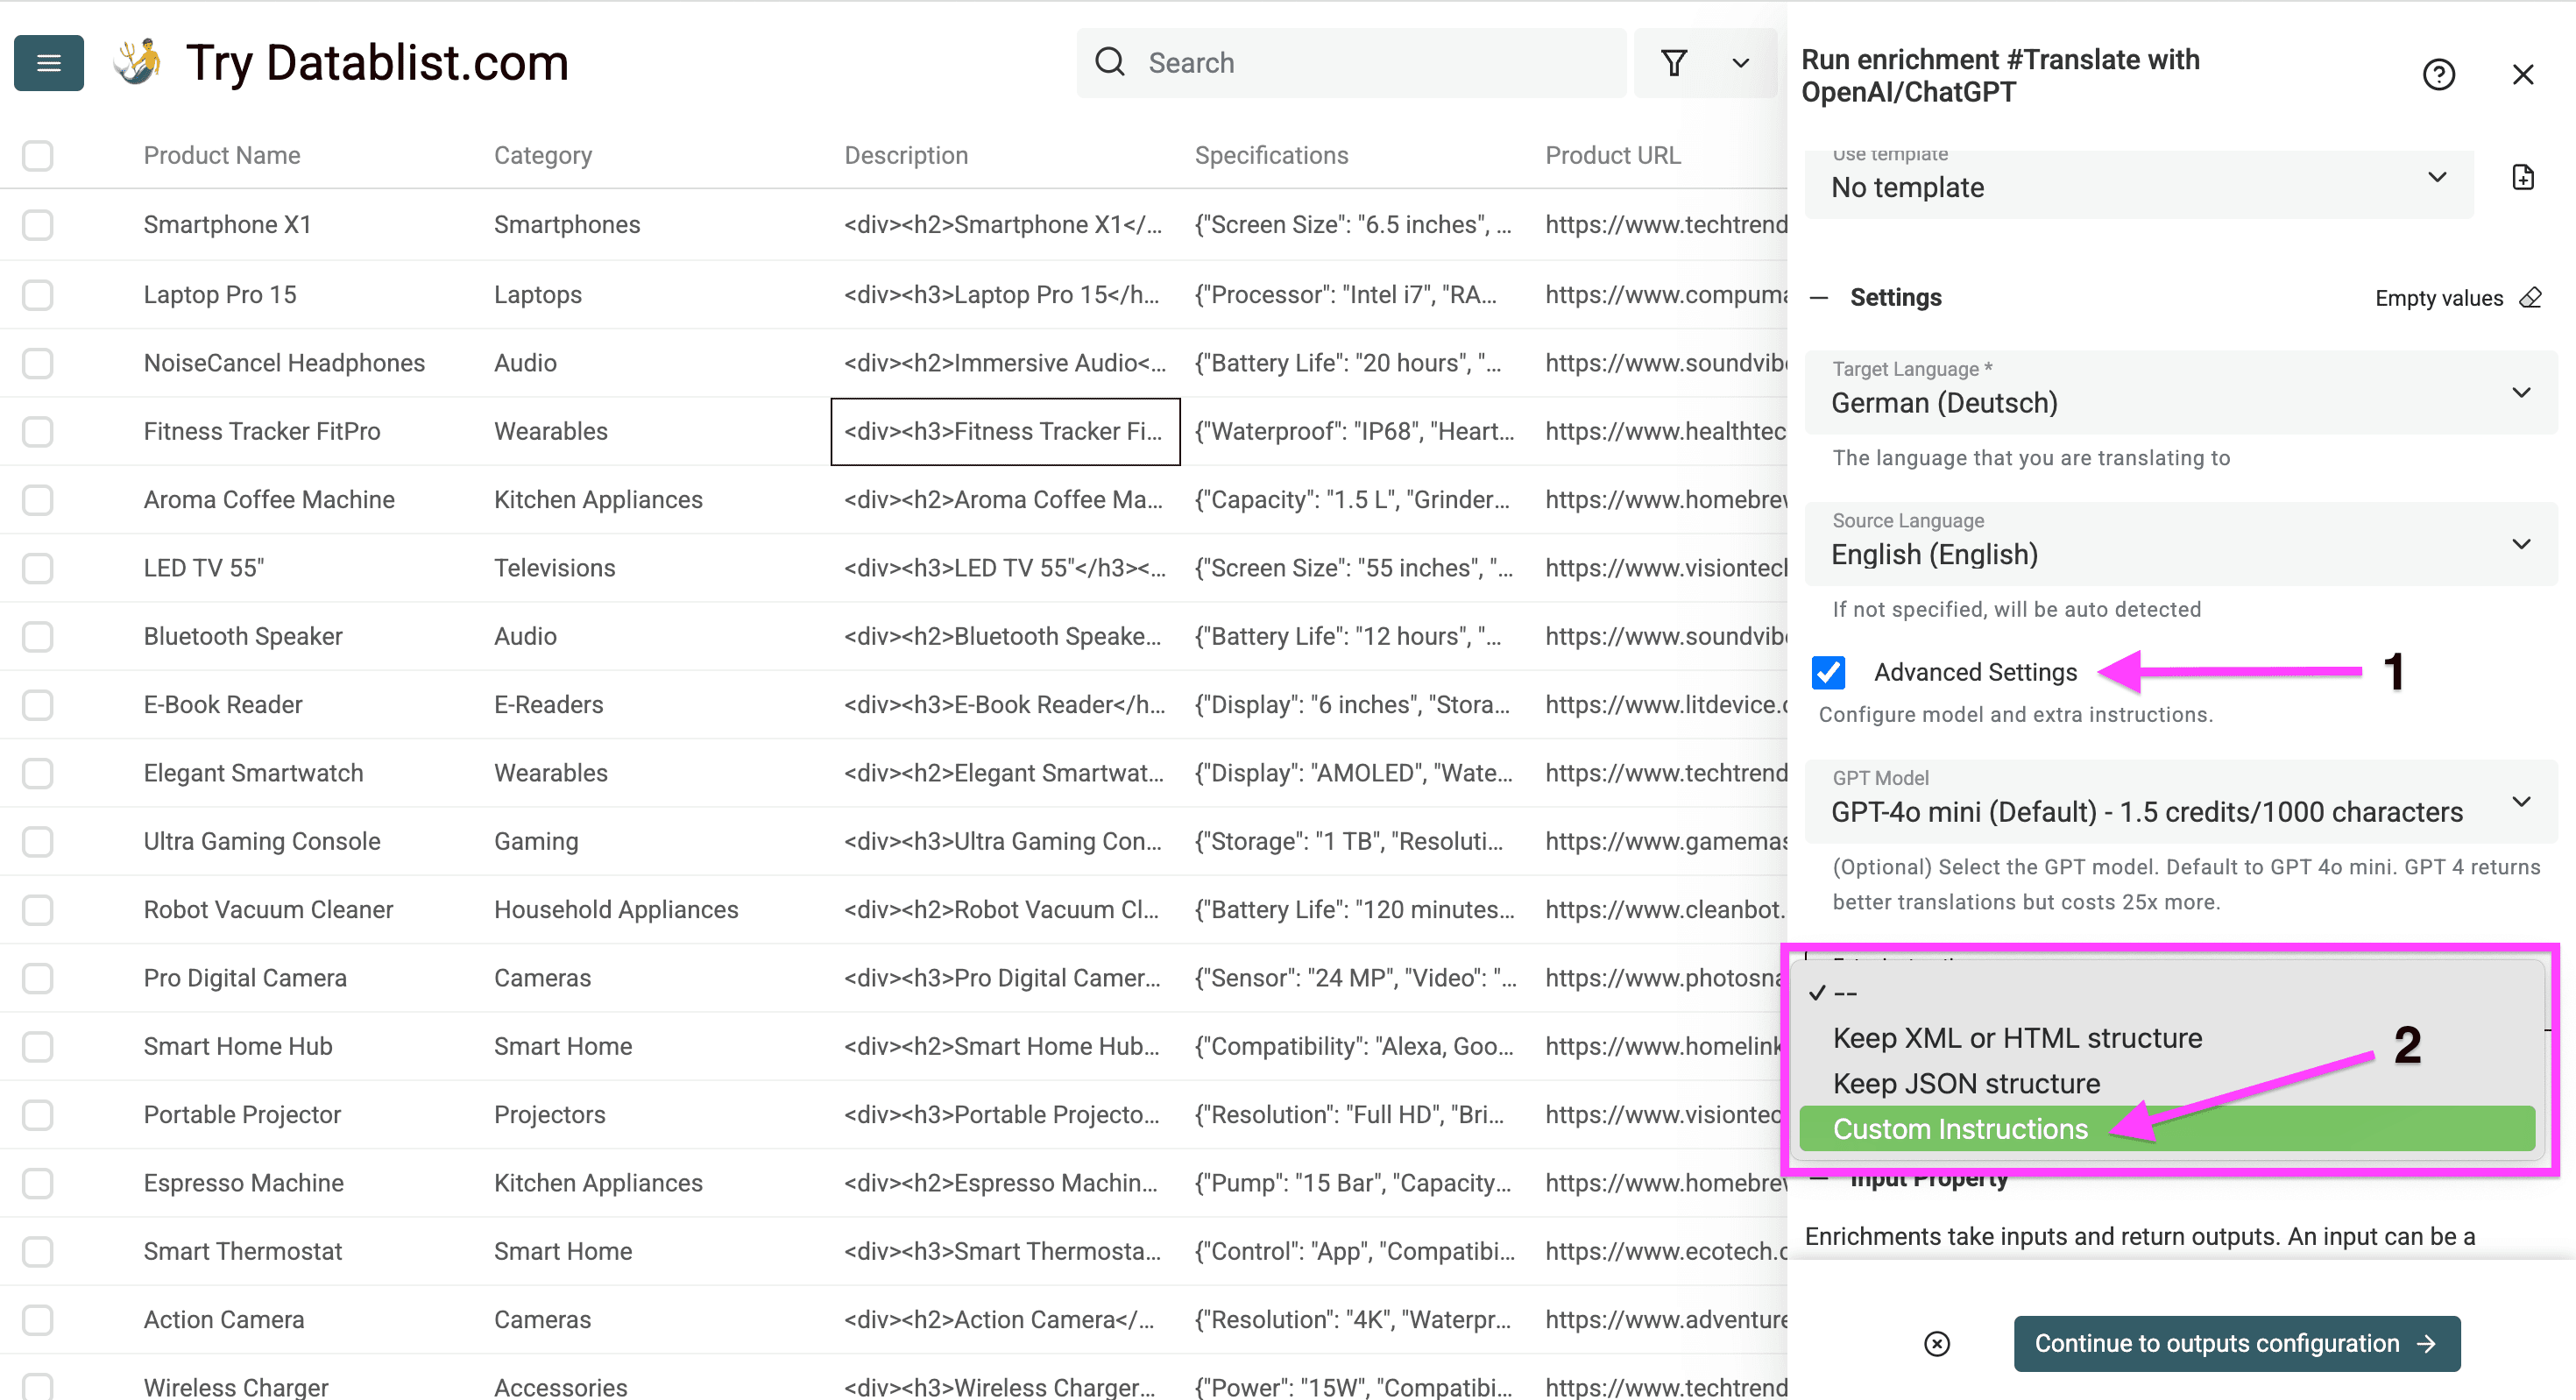This screenshot has height=1400, width=2576.
Task: Open the Target Language dropdown
Action: (2521, 392)
